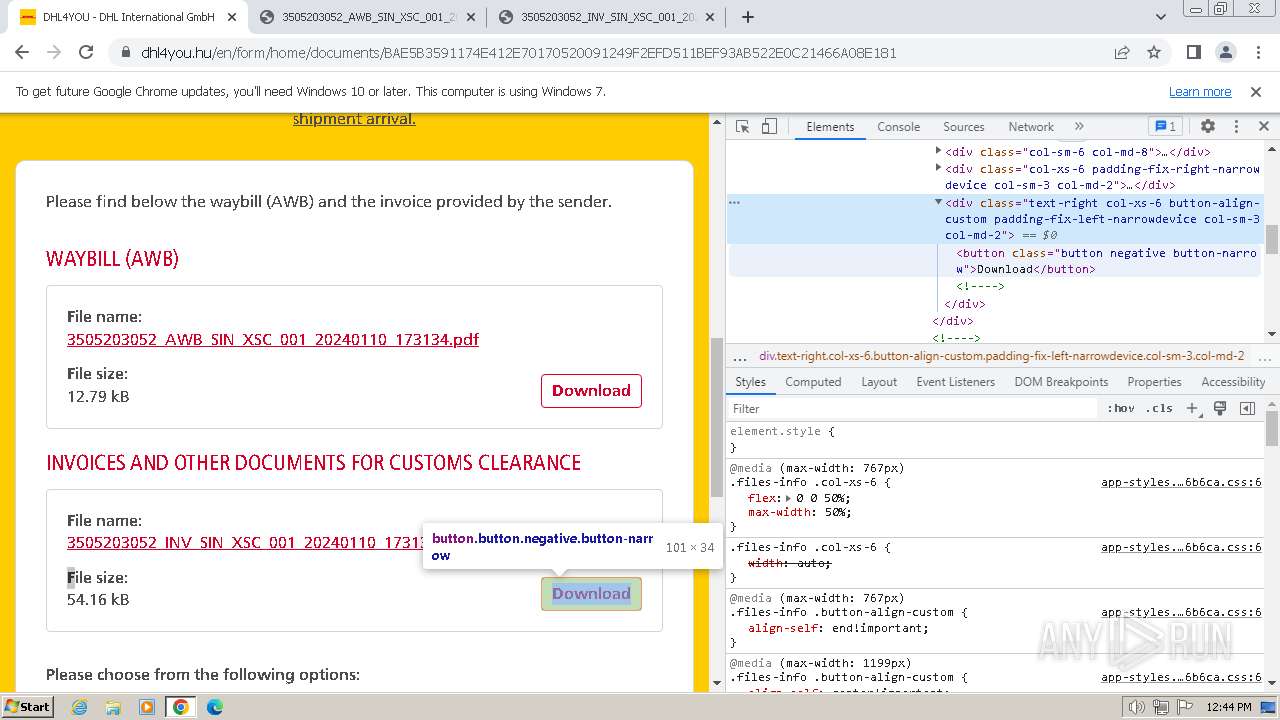Toggle the .cls element classes button

[x=1160, y=409]
